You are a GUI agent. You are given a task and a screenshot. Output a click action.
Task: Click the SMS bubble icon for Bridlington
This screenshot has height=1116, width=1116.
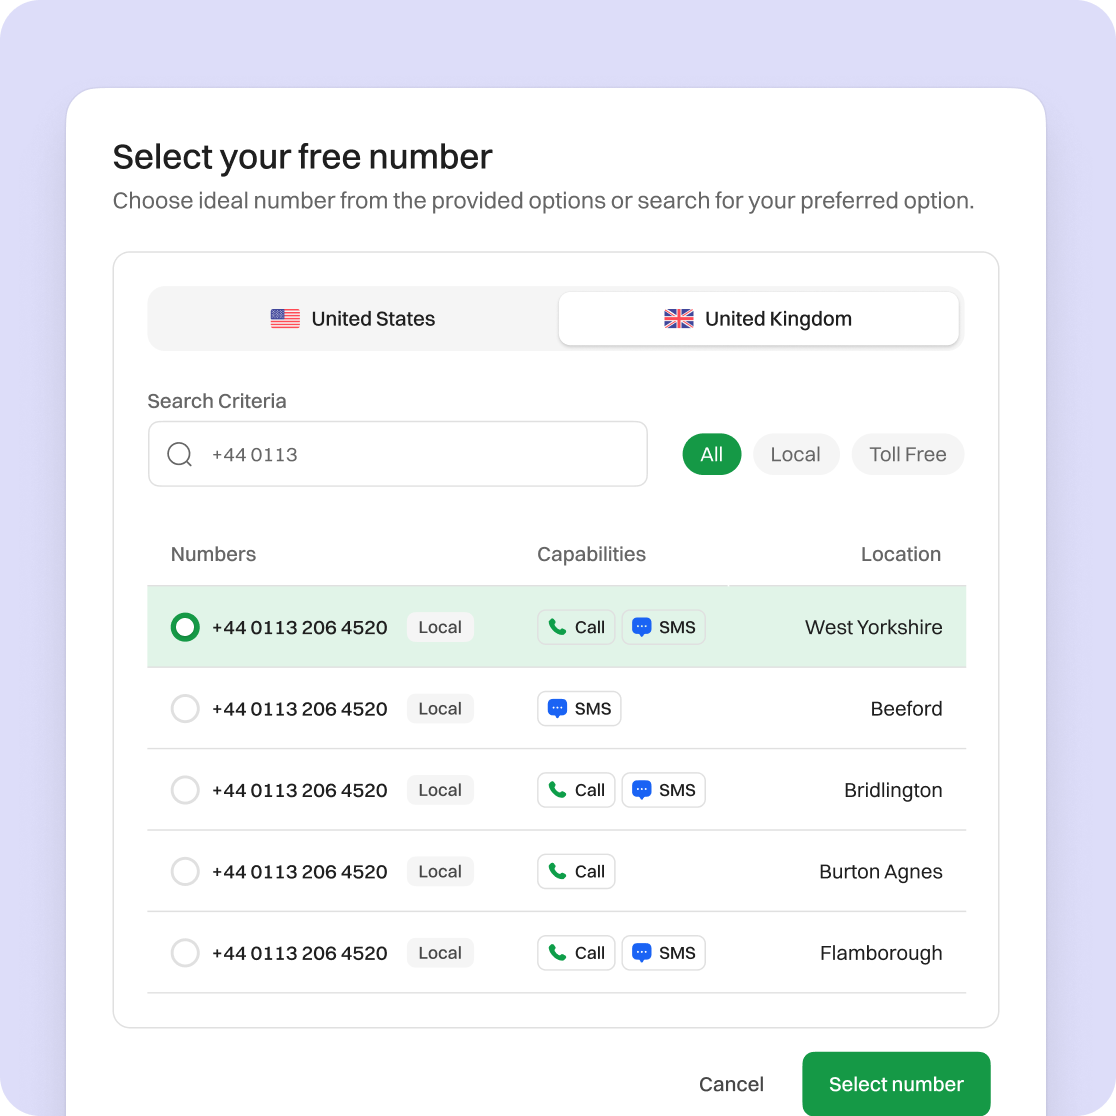(x=642, y=790)
